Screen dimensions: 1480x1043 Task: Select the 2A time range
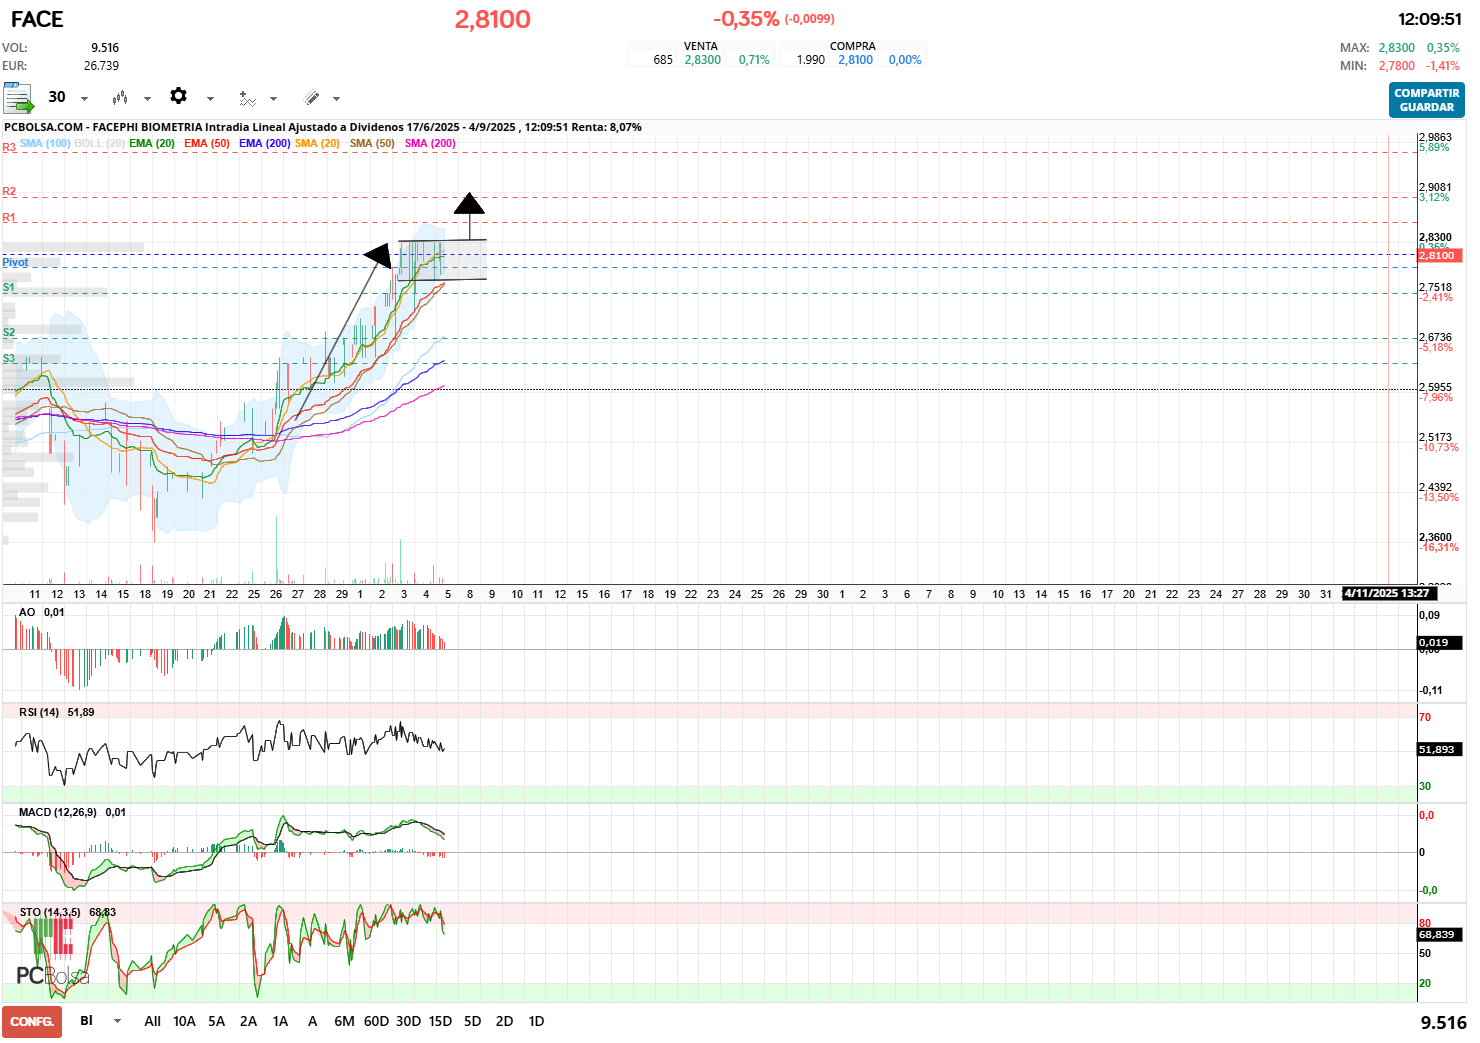click(248, 1021)
